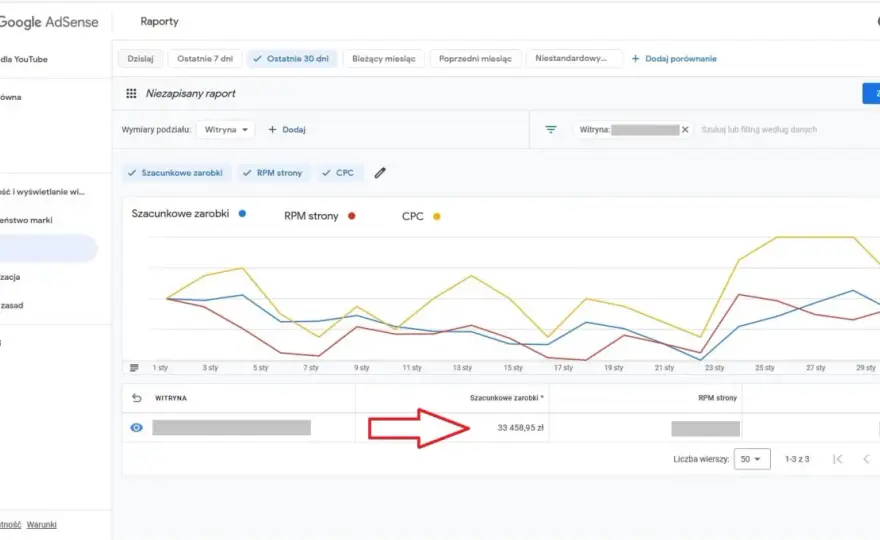The height and width of the screenshot is (540, 880).
Task: Select the Bieżący miesiąc range
Action: (x=384, y=58)
